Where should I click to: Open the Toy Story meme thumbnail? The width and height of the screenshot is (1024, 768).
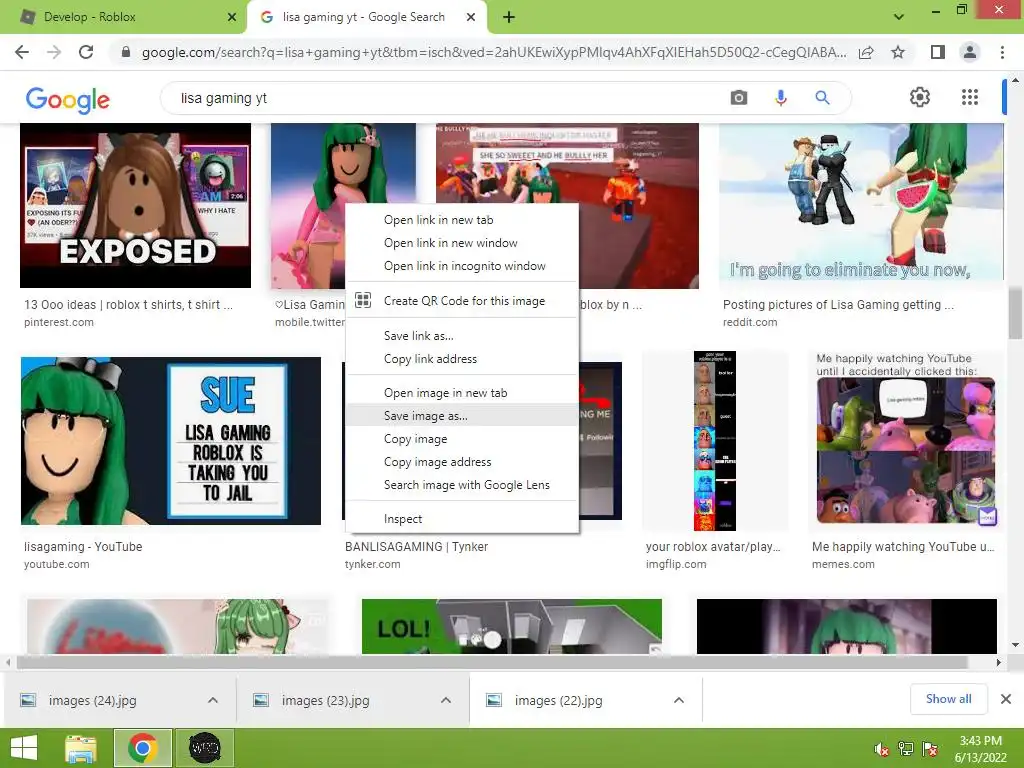(x=906, y=443)
